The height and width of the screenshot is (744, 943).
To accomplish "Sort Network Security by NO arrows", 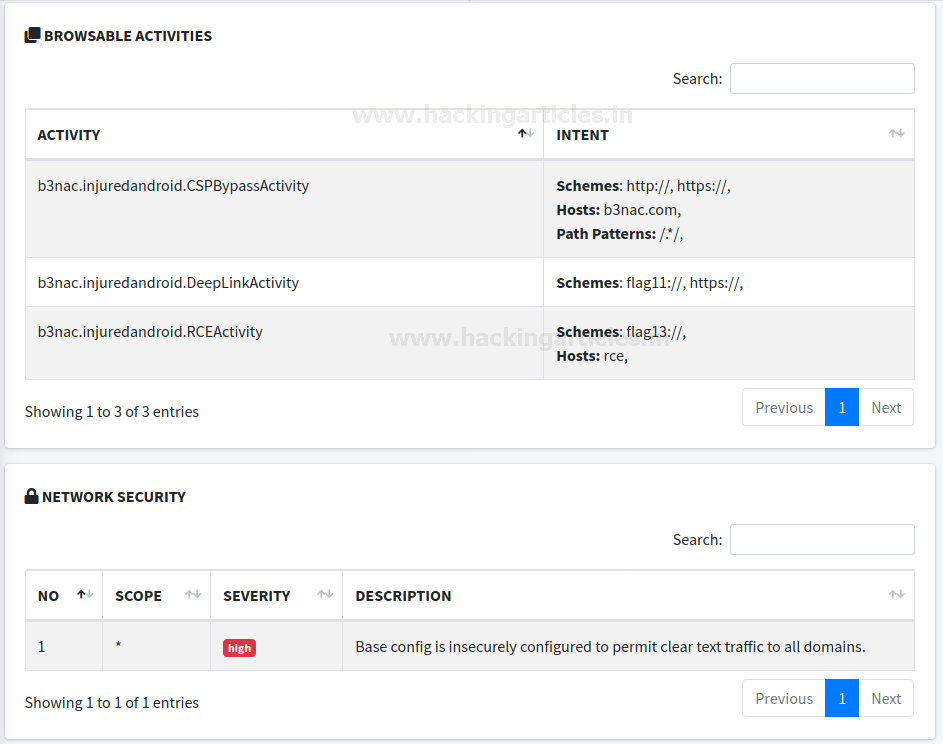I will (85, 595).
